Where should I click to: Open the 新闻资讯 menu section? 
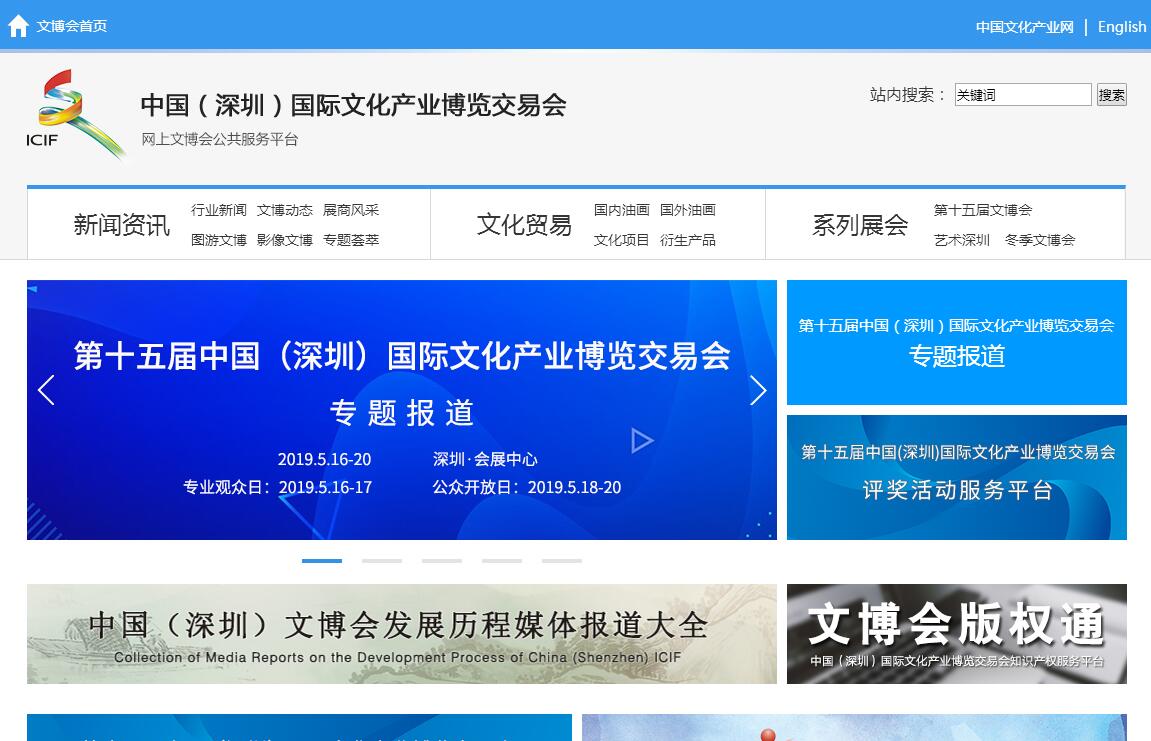point(121,225)
